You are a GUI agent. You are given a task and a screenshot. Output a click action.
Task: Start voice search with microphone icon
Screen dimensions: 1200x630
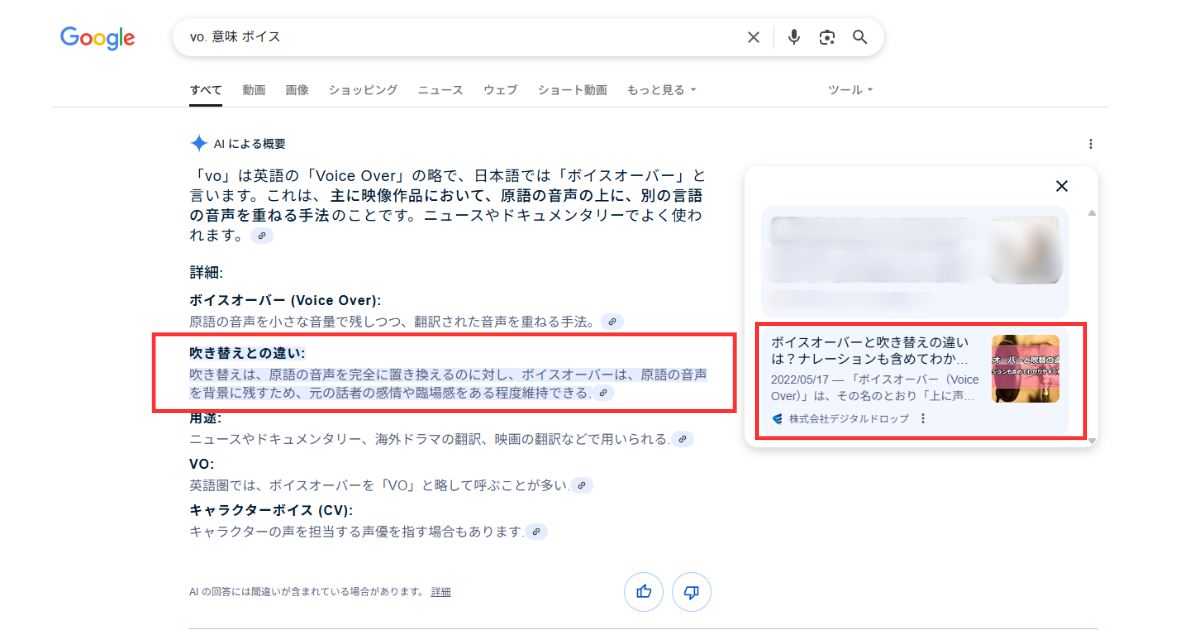[794, 37]
